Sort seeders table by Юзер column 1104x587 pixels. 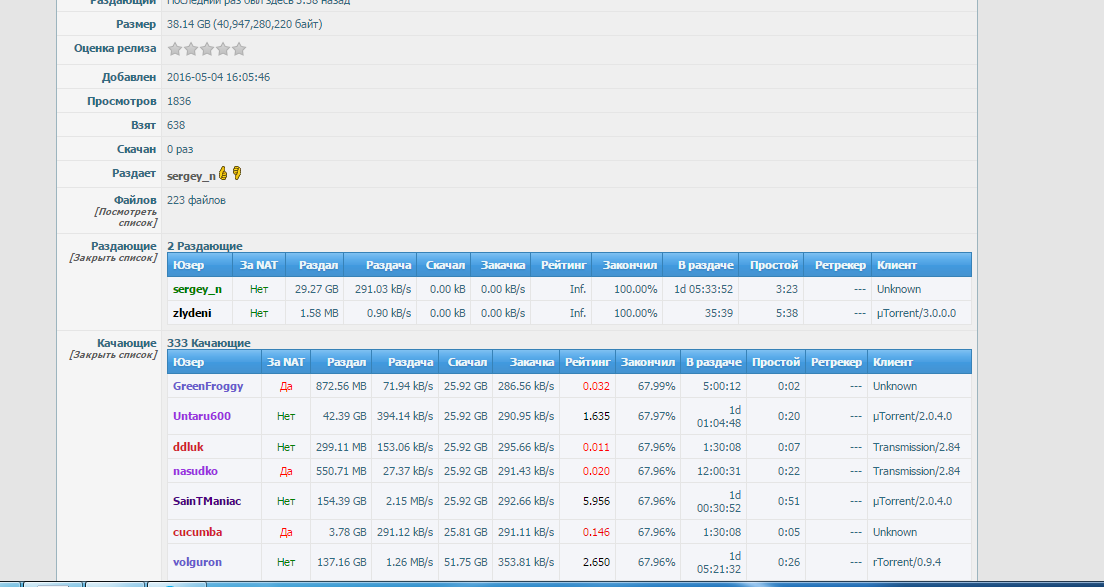pyautogui.click(x=189, y=265)
